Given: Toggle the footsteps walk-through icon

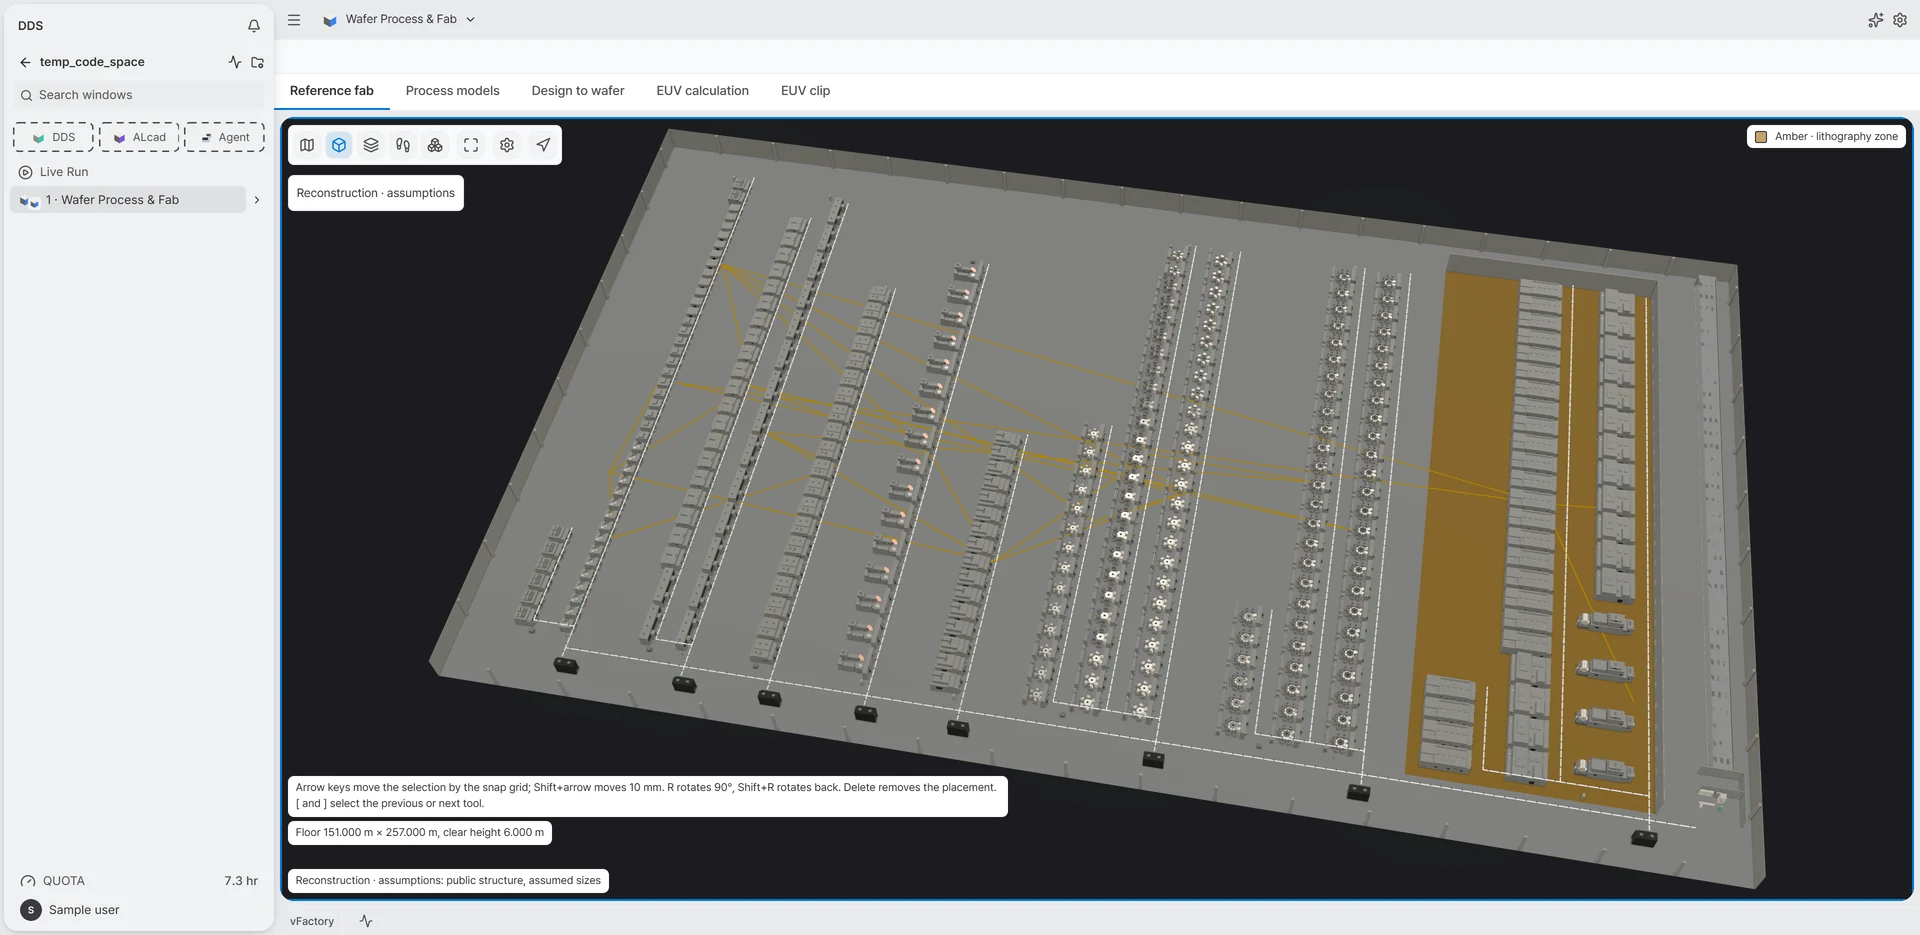Looking at the screenshot, I should coord(403,145).
